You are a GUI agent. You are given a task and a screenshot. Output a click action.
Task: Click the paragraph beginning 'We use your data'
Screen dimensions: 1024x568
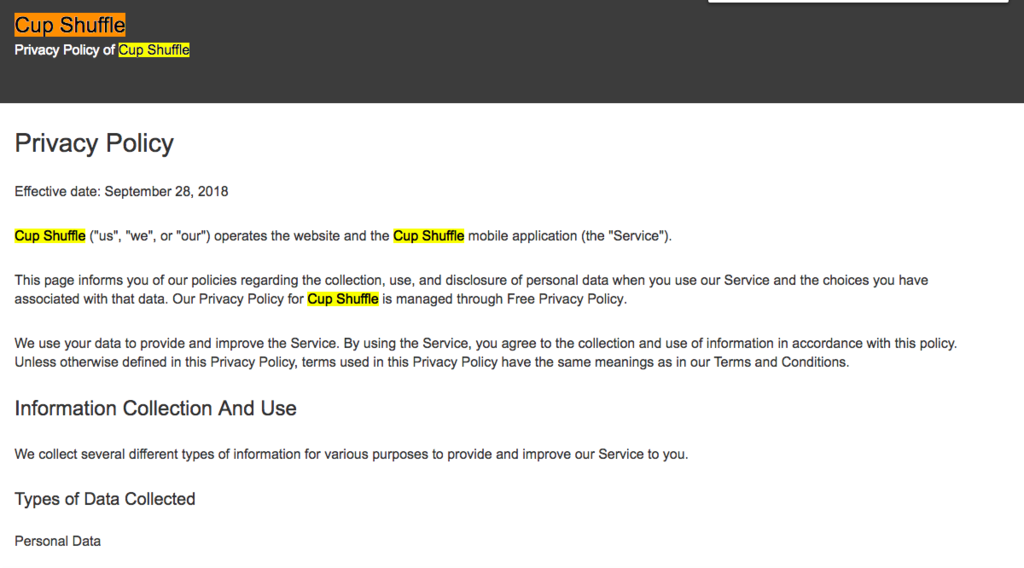(485, 353)
